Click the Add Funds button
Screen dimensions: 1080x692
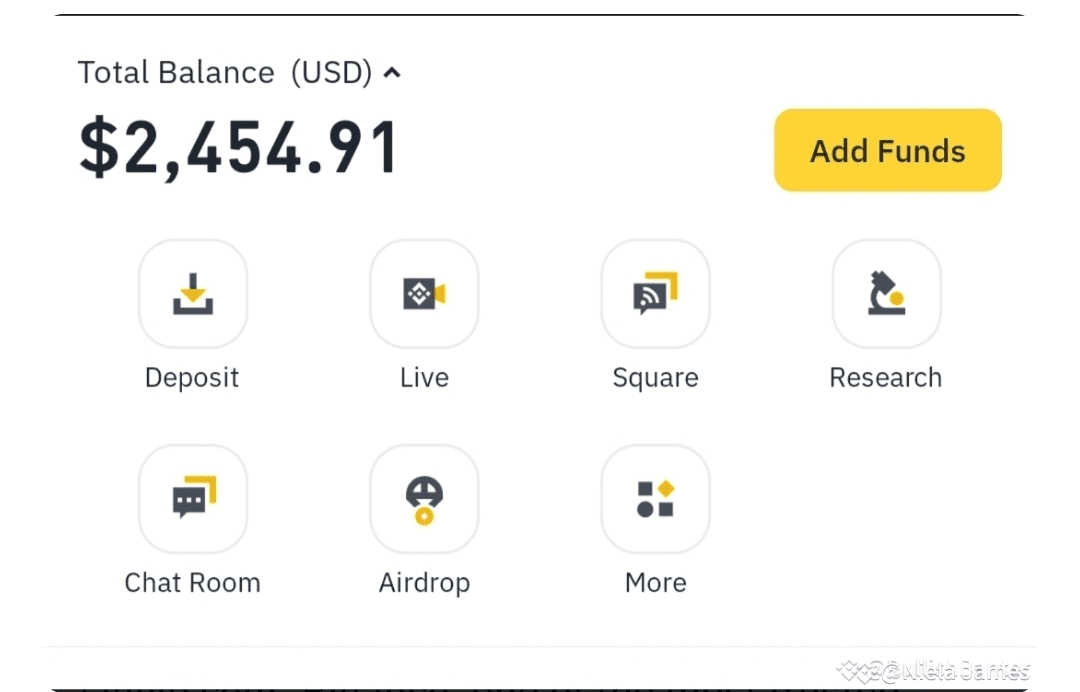(888, 151)
